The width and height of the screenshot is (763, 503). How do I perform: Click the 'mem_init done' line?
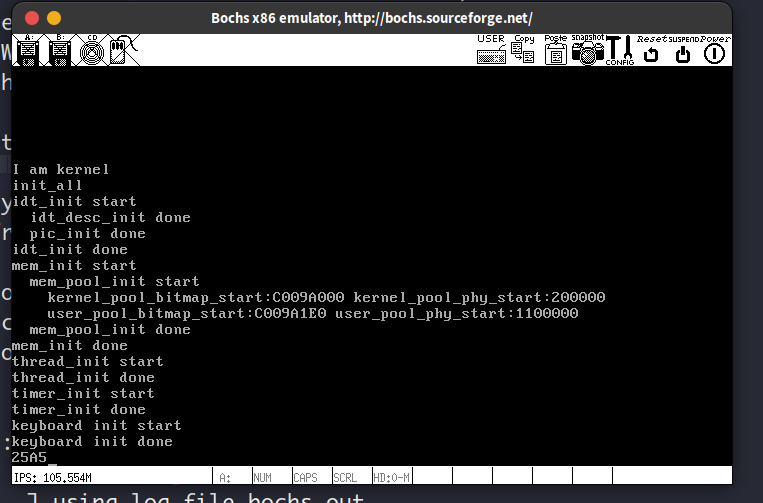[70, 346]
